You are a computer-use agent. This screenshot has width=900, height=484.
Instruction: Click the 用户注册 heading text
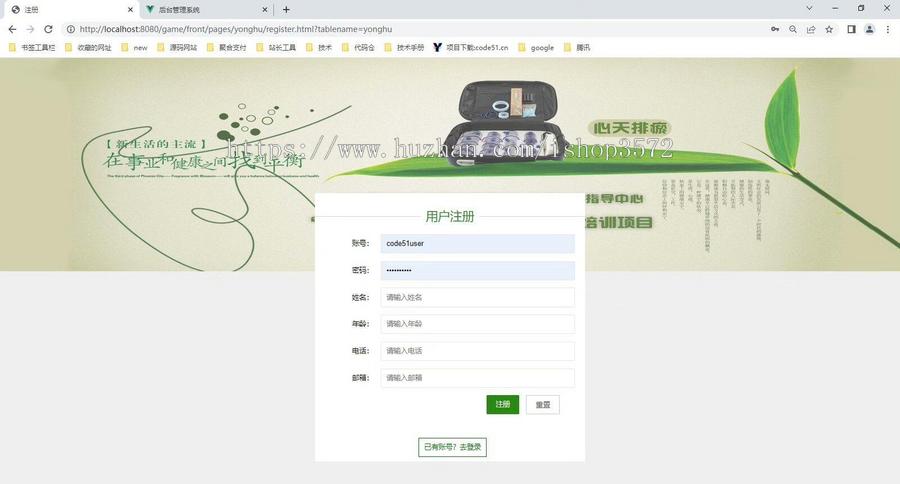(x=449, y=216)
